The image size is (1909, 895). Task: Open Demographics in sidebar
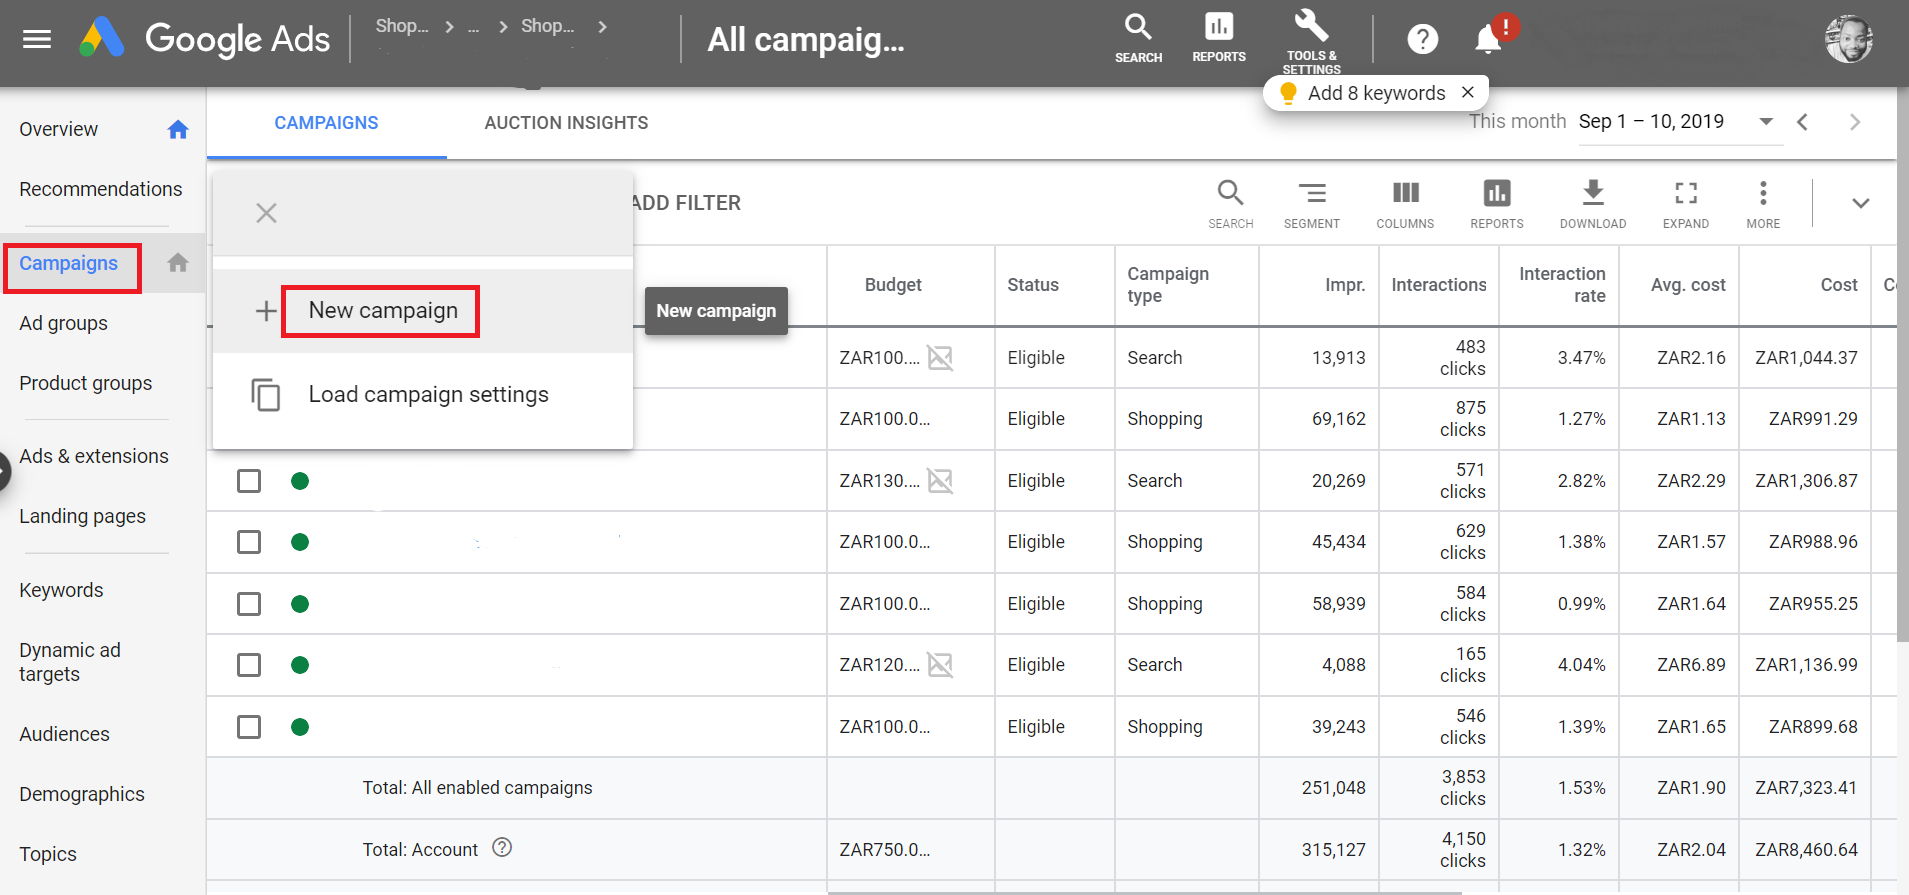[x=82, y=794]
